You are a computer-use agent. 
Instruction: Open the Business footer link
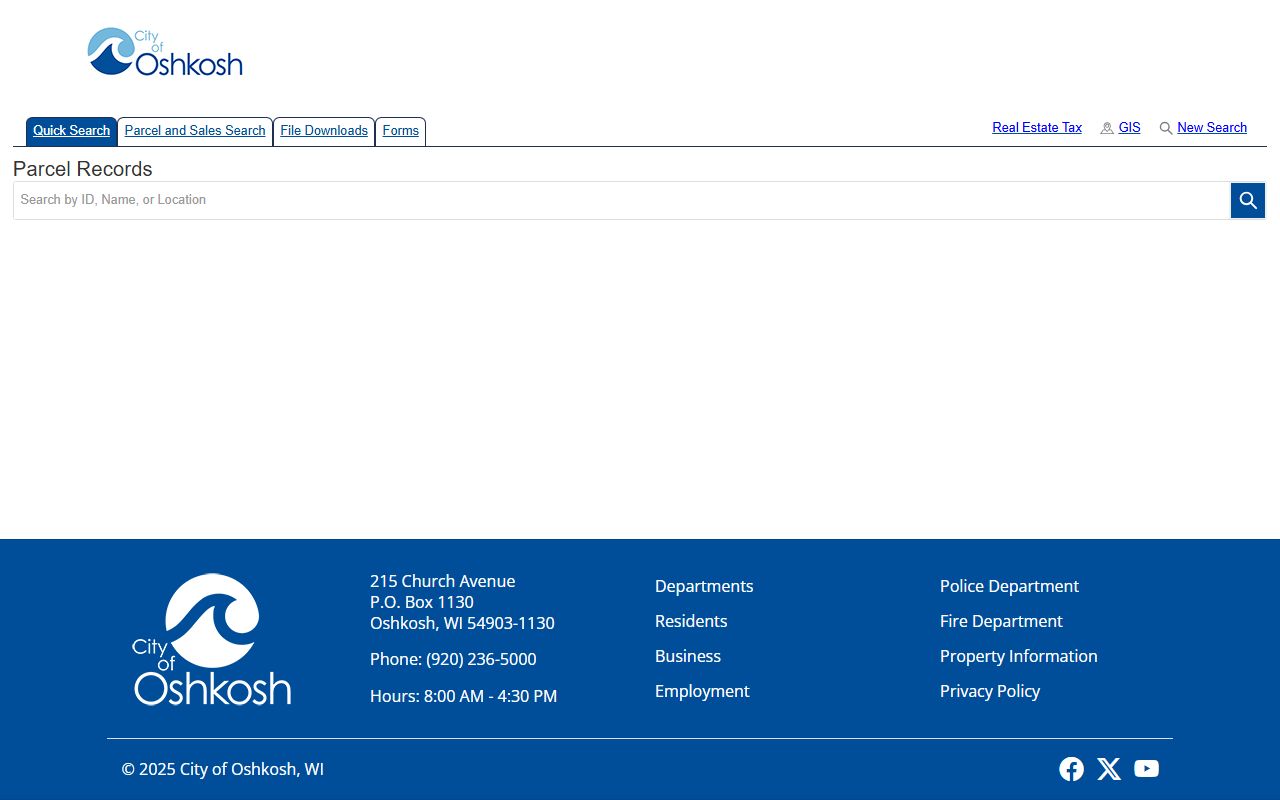coord(688,656)
